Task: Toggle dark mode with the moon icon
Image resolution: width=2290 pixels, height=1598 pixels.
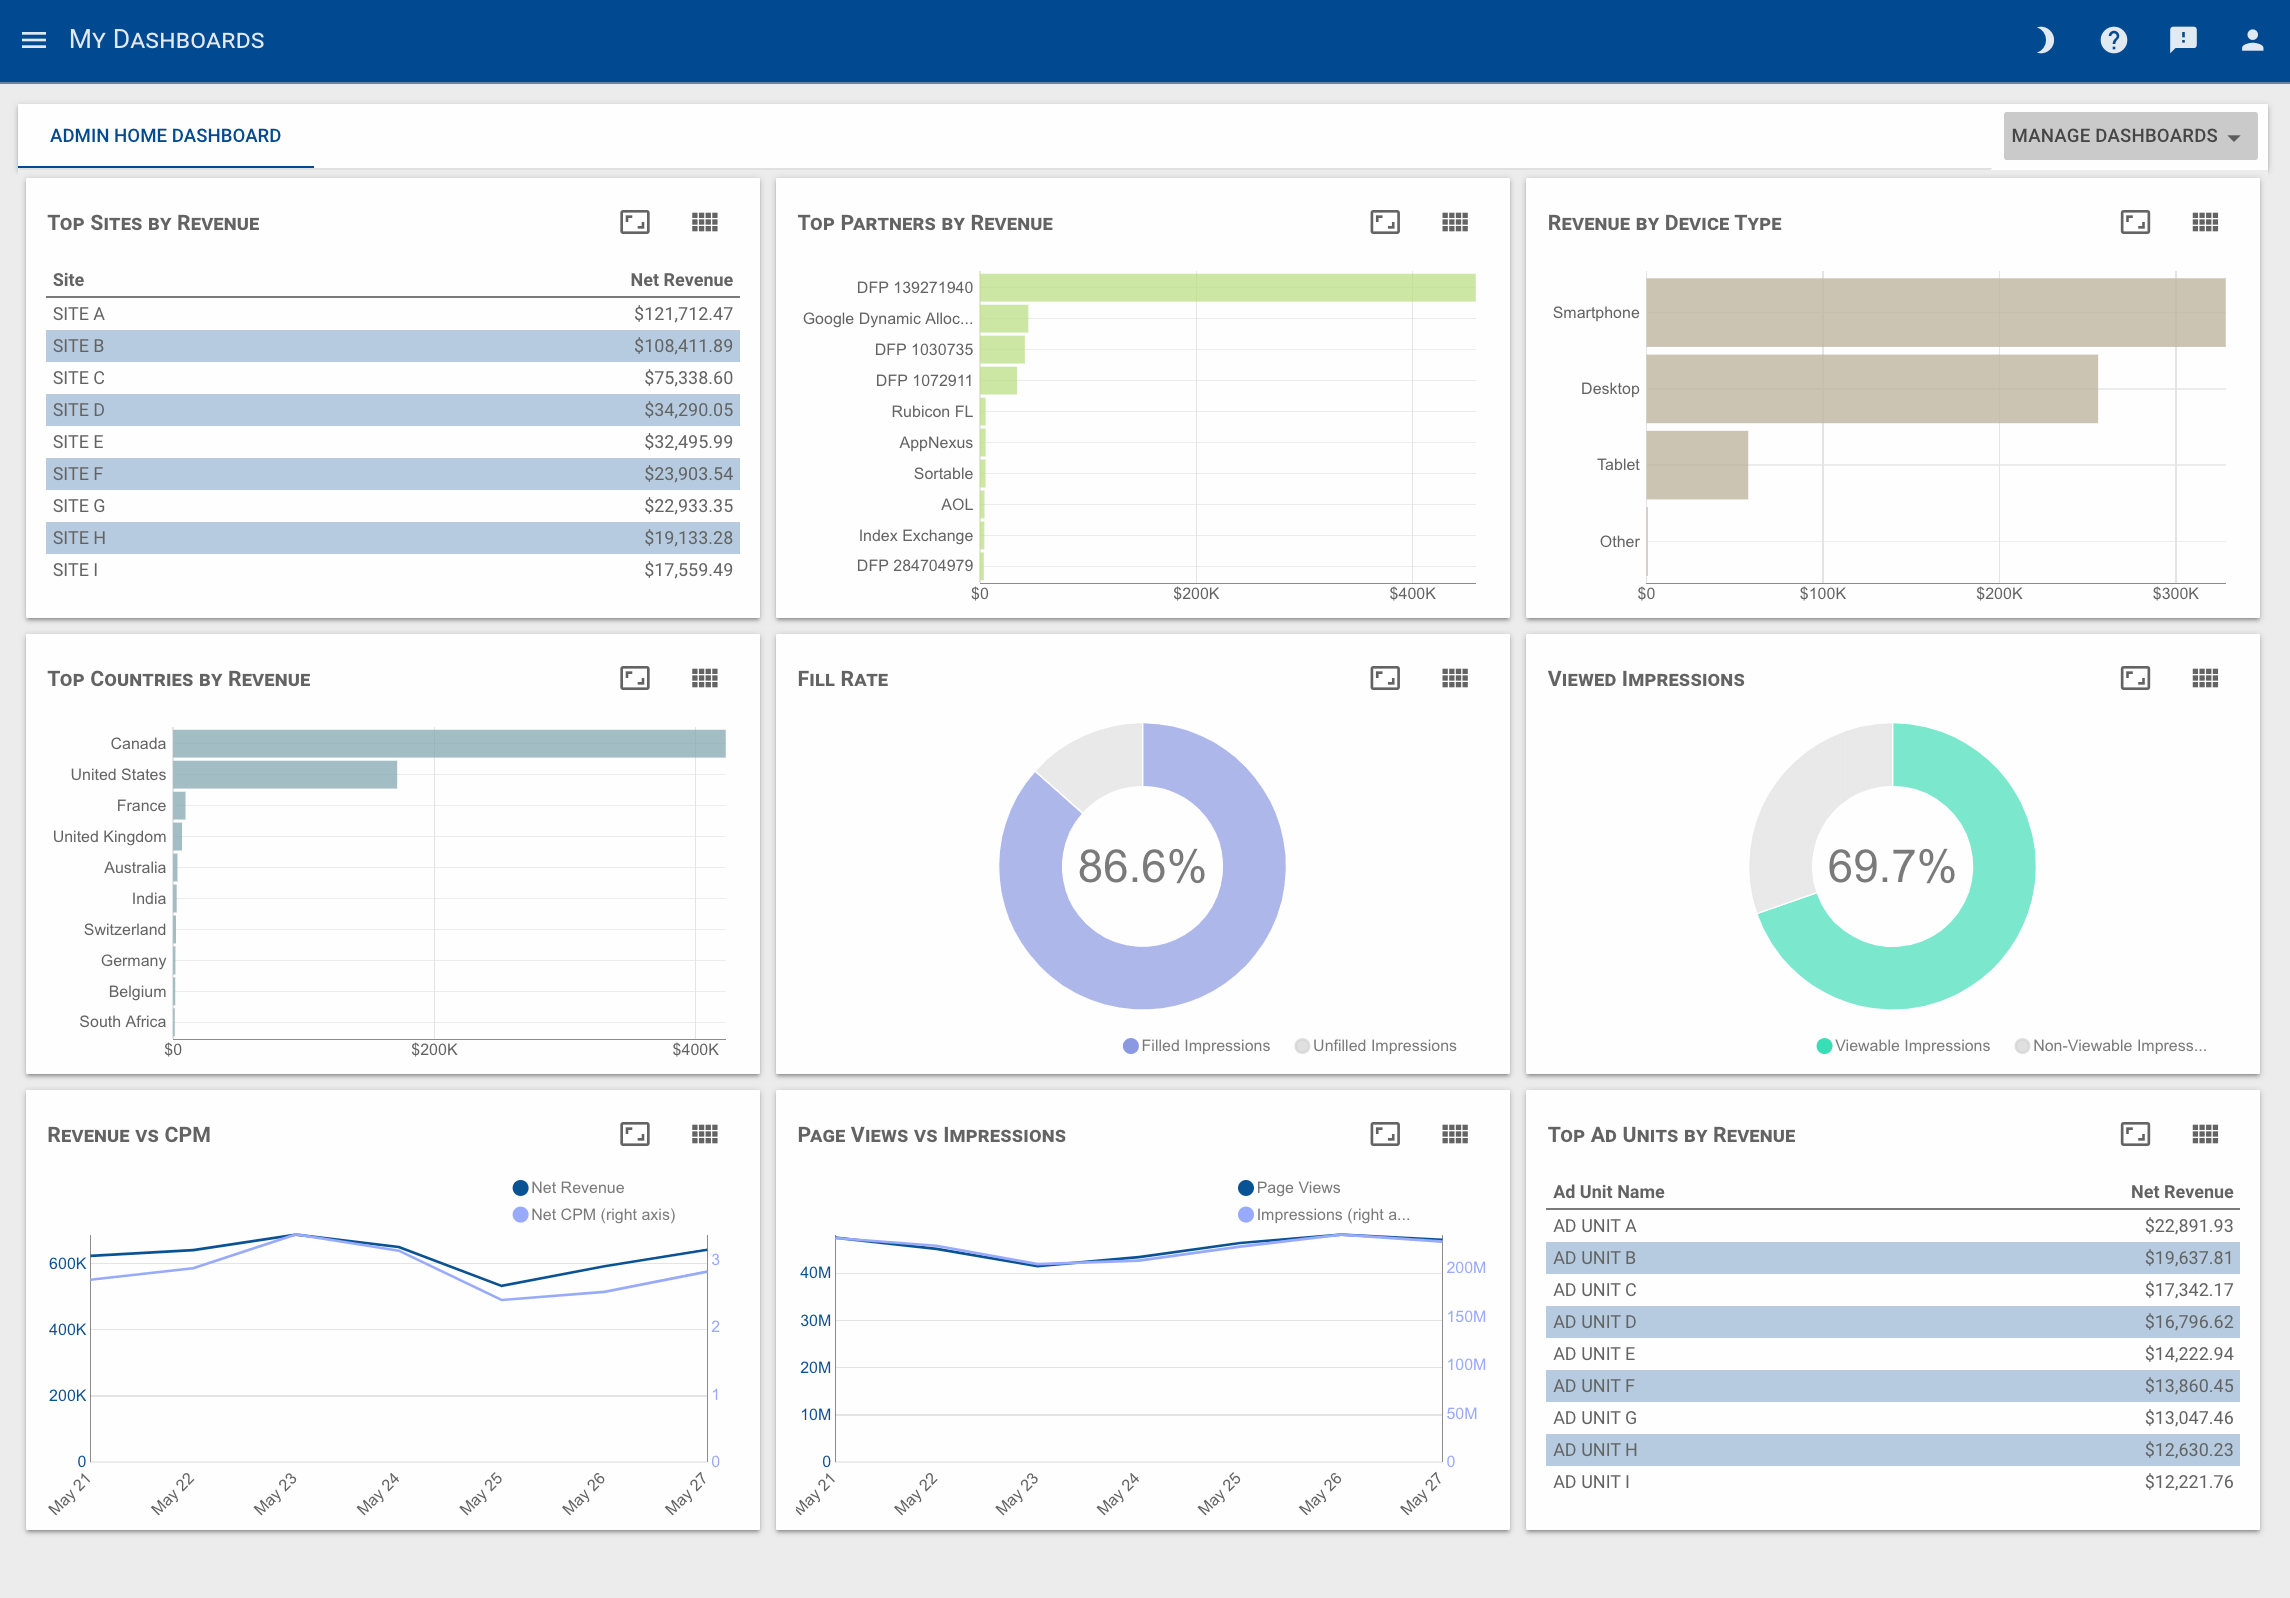Action: [x=2043, y=39]
